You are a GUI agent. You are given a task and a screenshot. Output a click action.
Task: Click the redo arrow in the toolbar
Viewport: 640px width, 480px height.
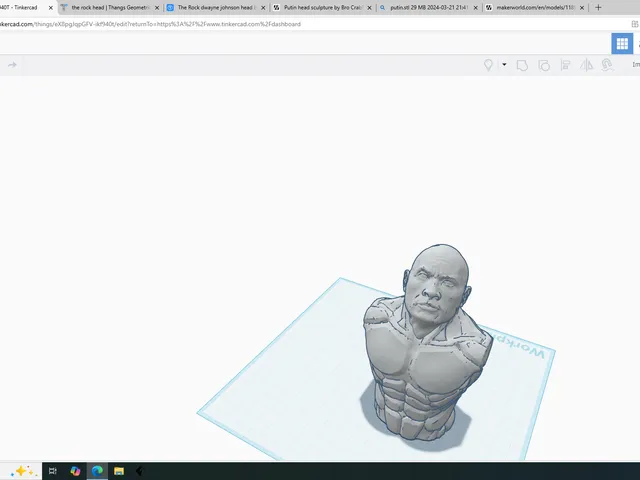click(x=12, y=65)
